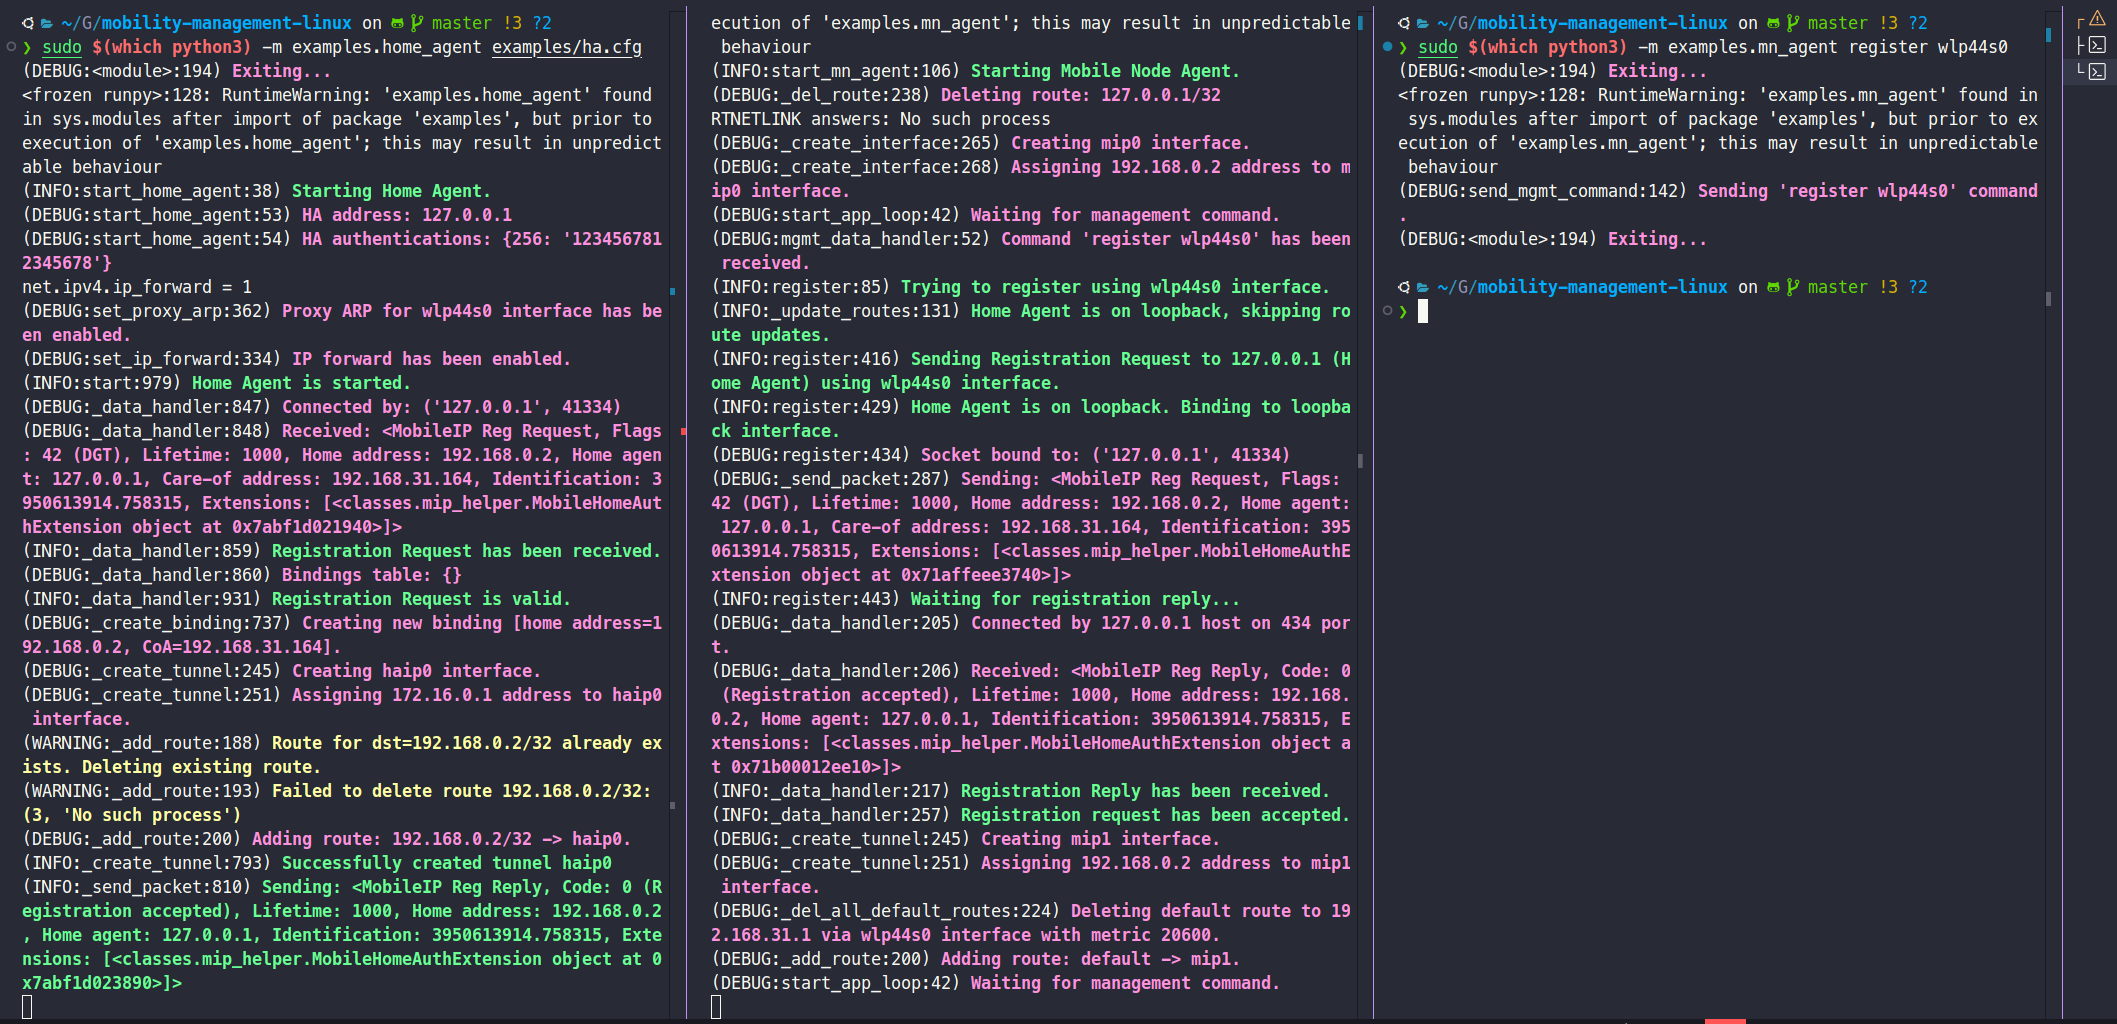Image resolution: width=2117 pixels, height=1024 pixels.
Task: Click the 'Deleting route: 127.0.0.1/32' line
Action: [966, 95]
